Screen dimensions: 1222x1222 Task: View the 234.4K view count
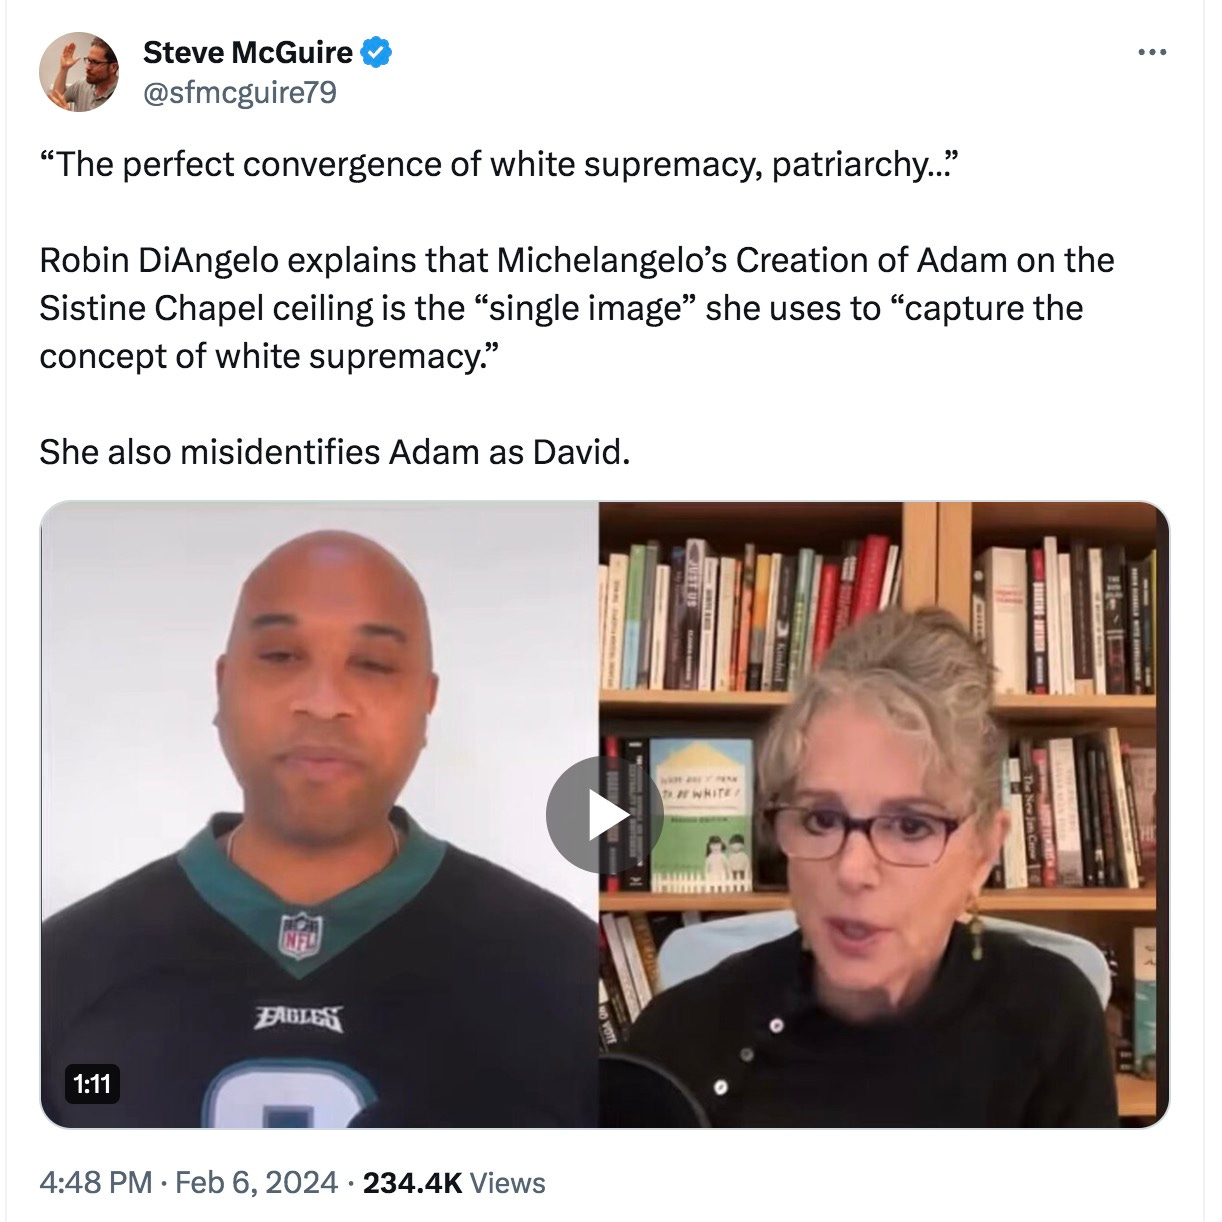click(411, 1183)
